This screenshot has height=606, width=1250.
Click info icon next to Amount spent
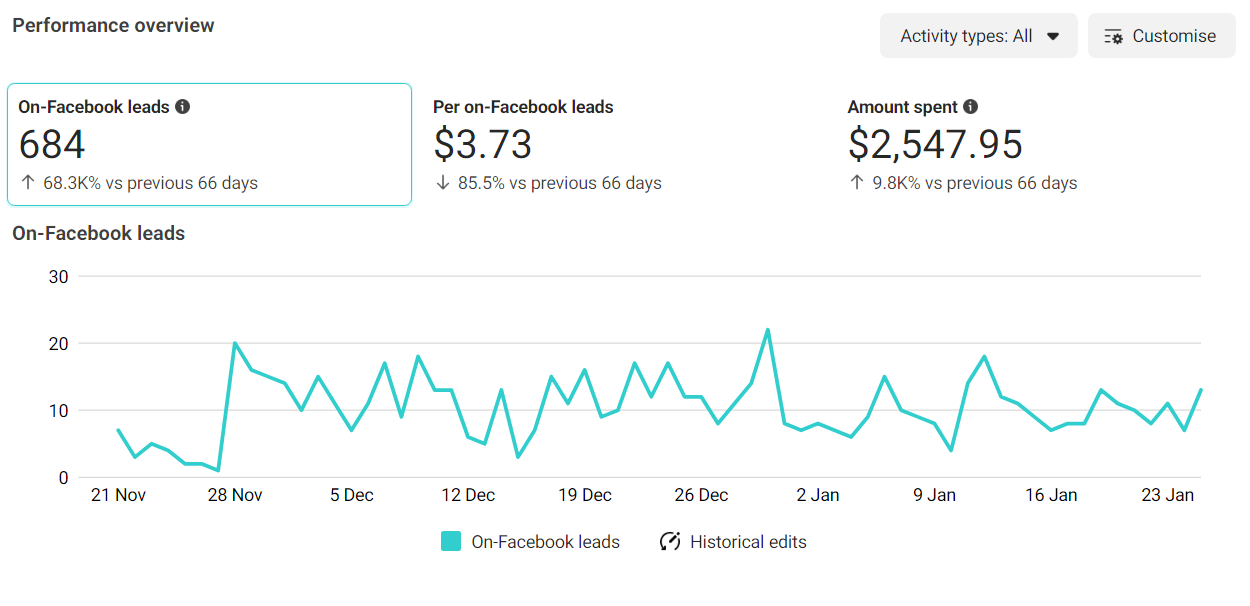pos(970,107)
